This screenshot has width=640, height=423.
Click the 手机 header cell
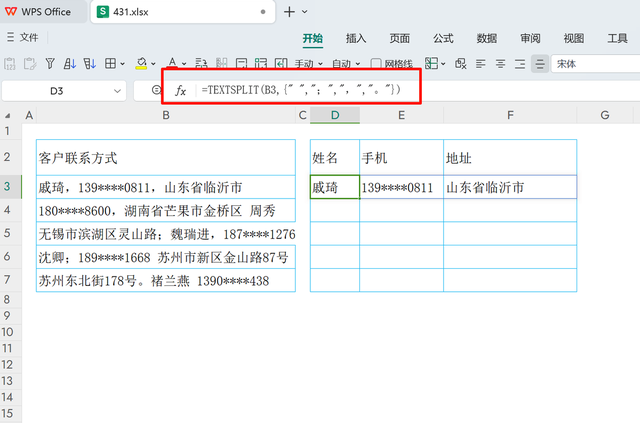pos(402,158)
